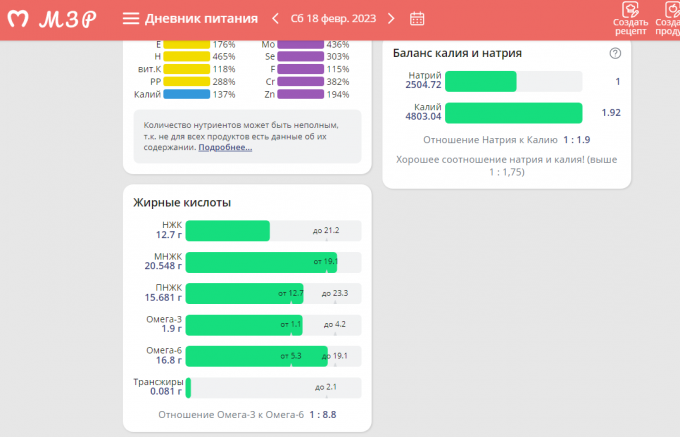Image resolution: width=680 pixels, height=437 pixels.
Task: Follow the Подробнее link
Action: [225, 147]
